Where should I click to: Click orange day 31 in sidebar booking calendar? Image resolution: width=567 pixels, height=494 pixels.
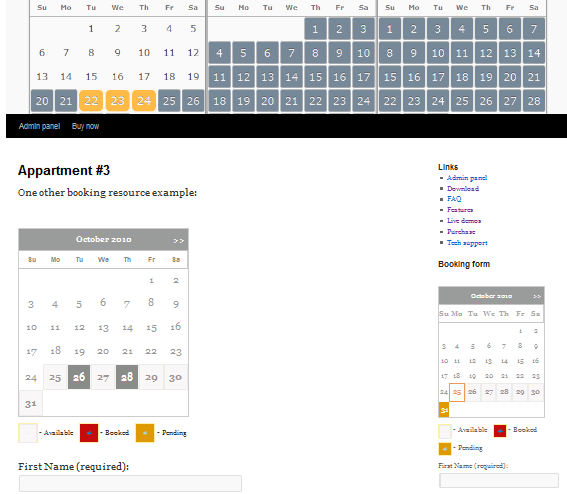tap(444, 410)
